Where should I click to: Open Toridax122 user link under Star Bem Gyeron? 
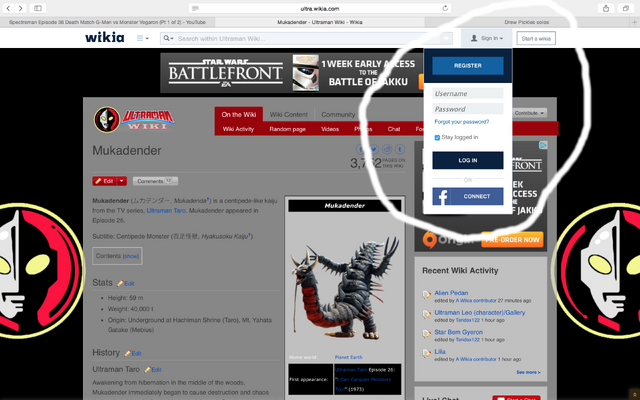coord(467,340)
